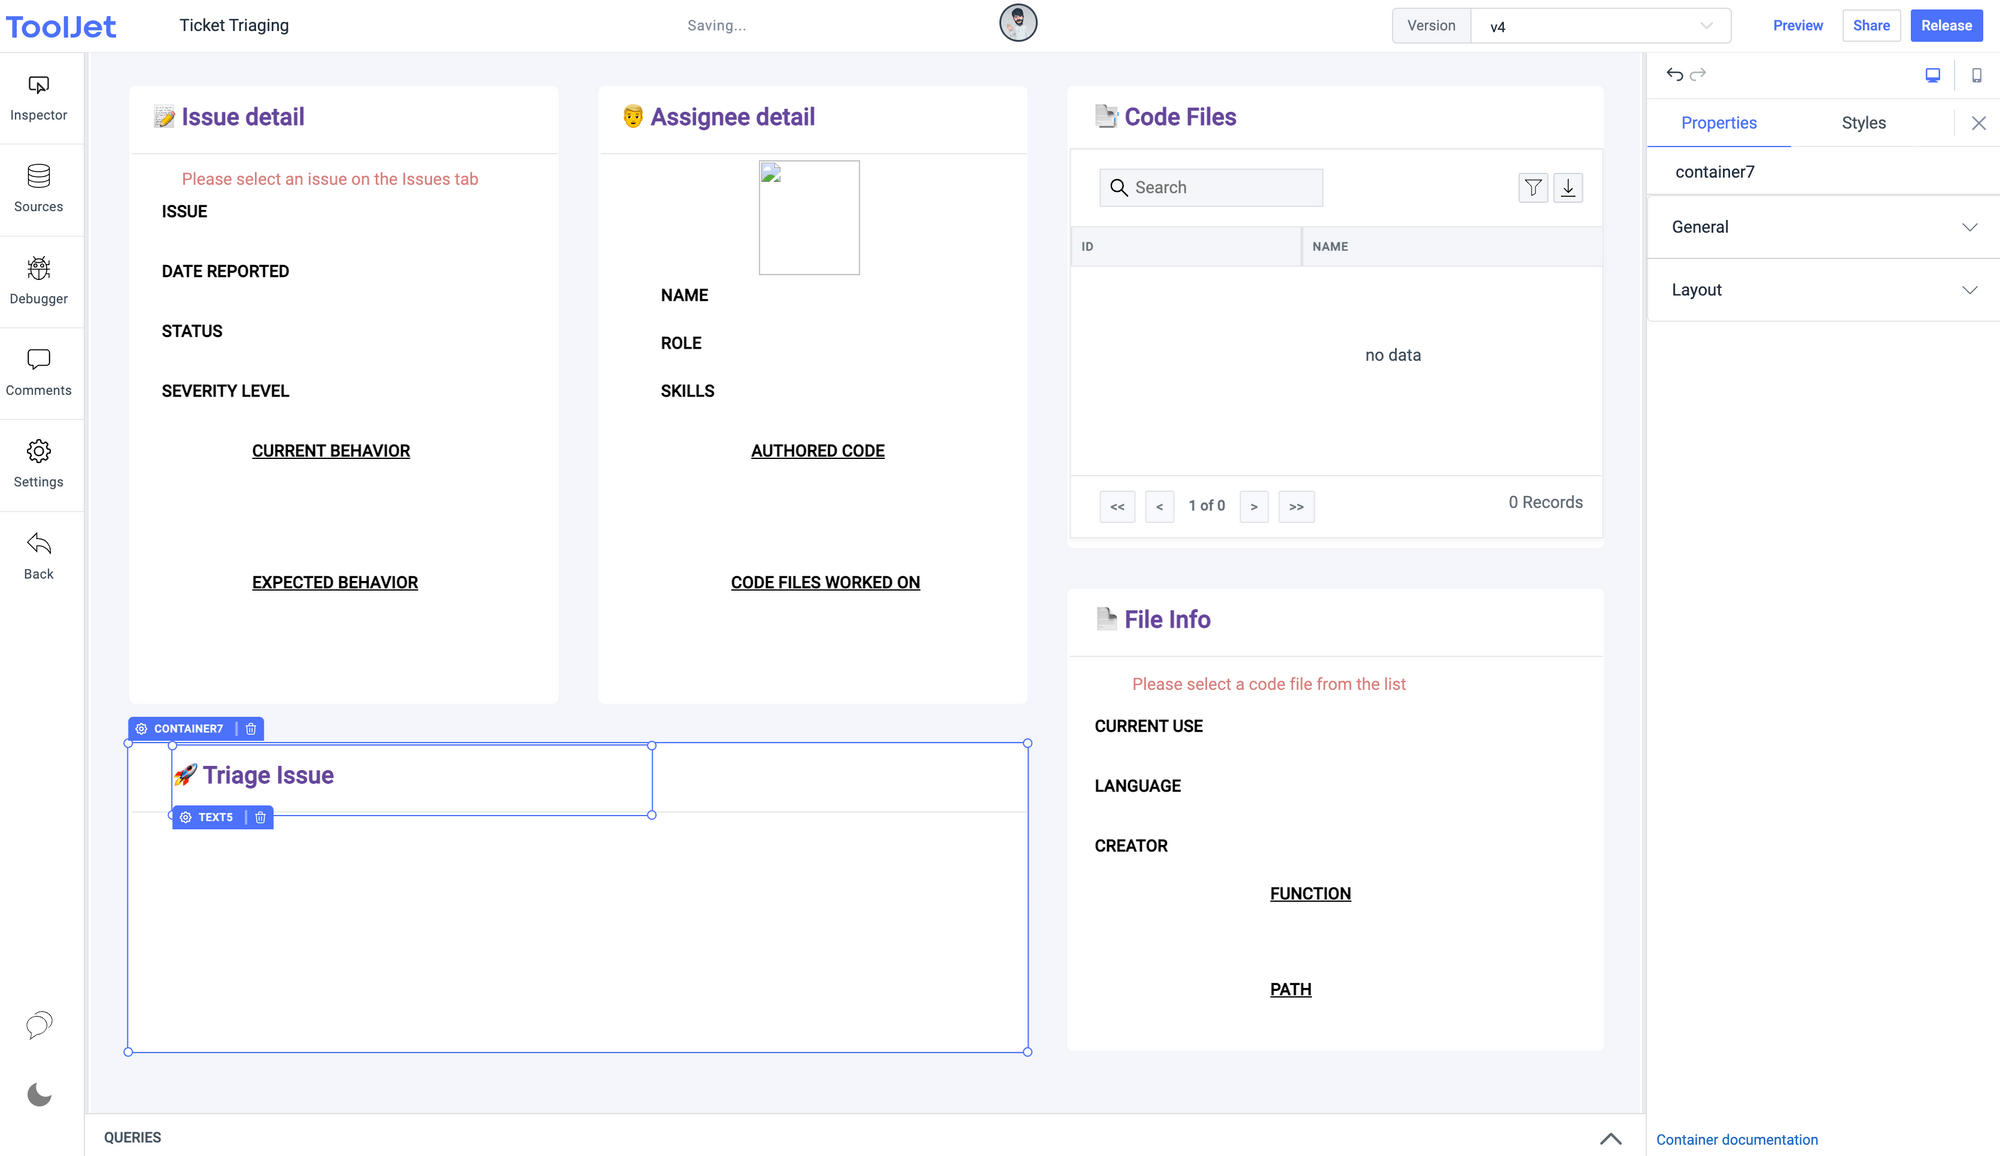This screenshot has width=2000, height=1156.
Task: Open the Sources sidebar panel
Action: pyautogui.click(x=38, y=189)
